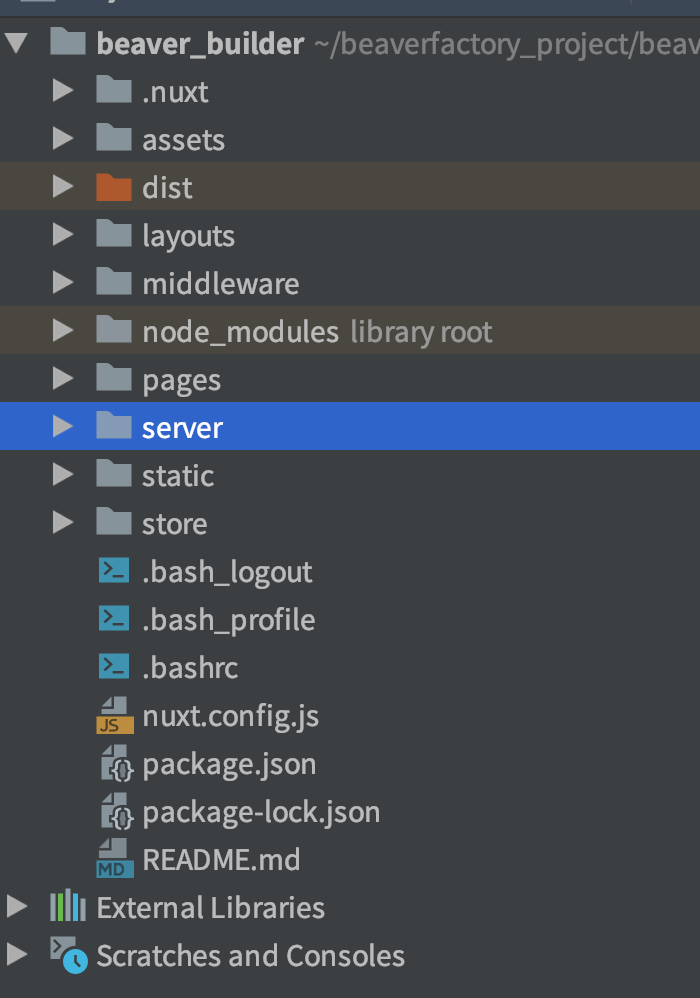Select the layouts folder label
700x998 pixels.
[x=188, y=236]
